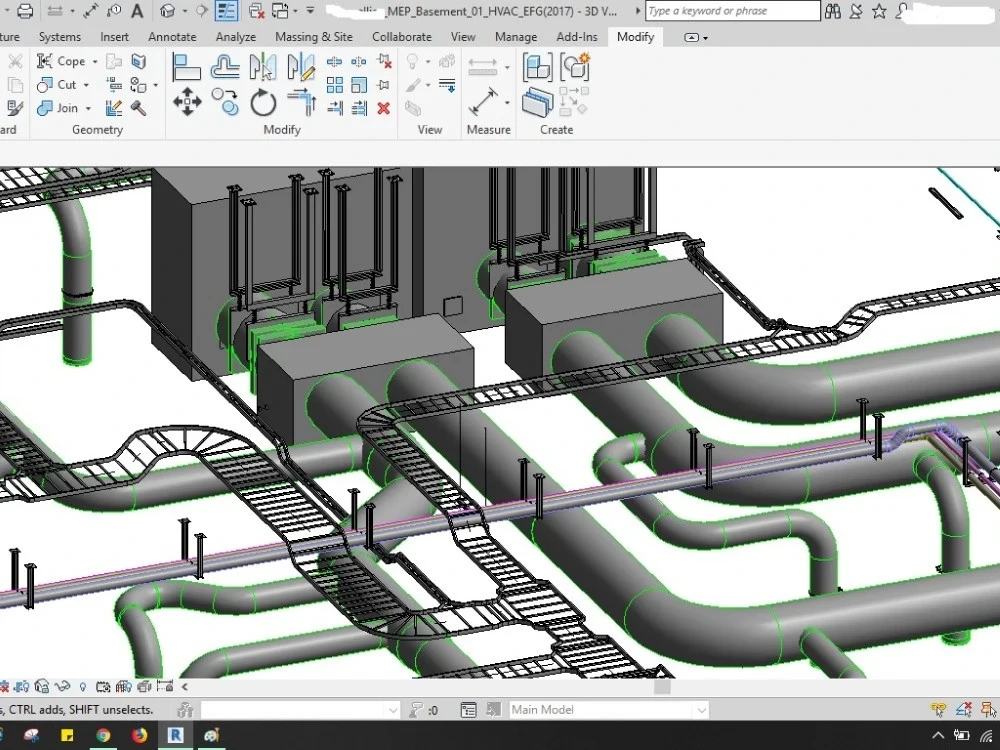1000x750 pixels.
Task: Click the Split with Gap tool
Action: 359,62
